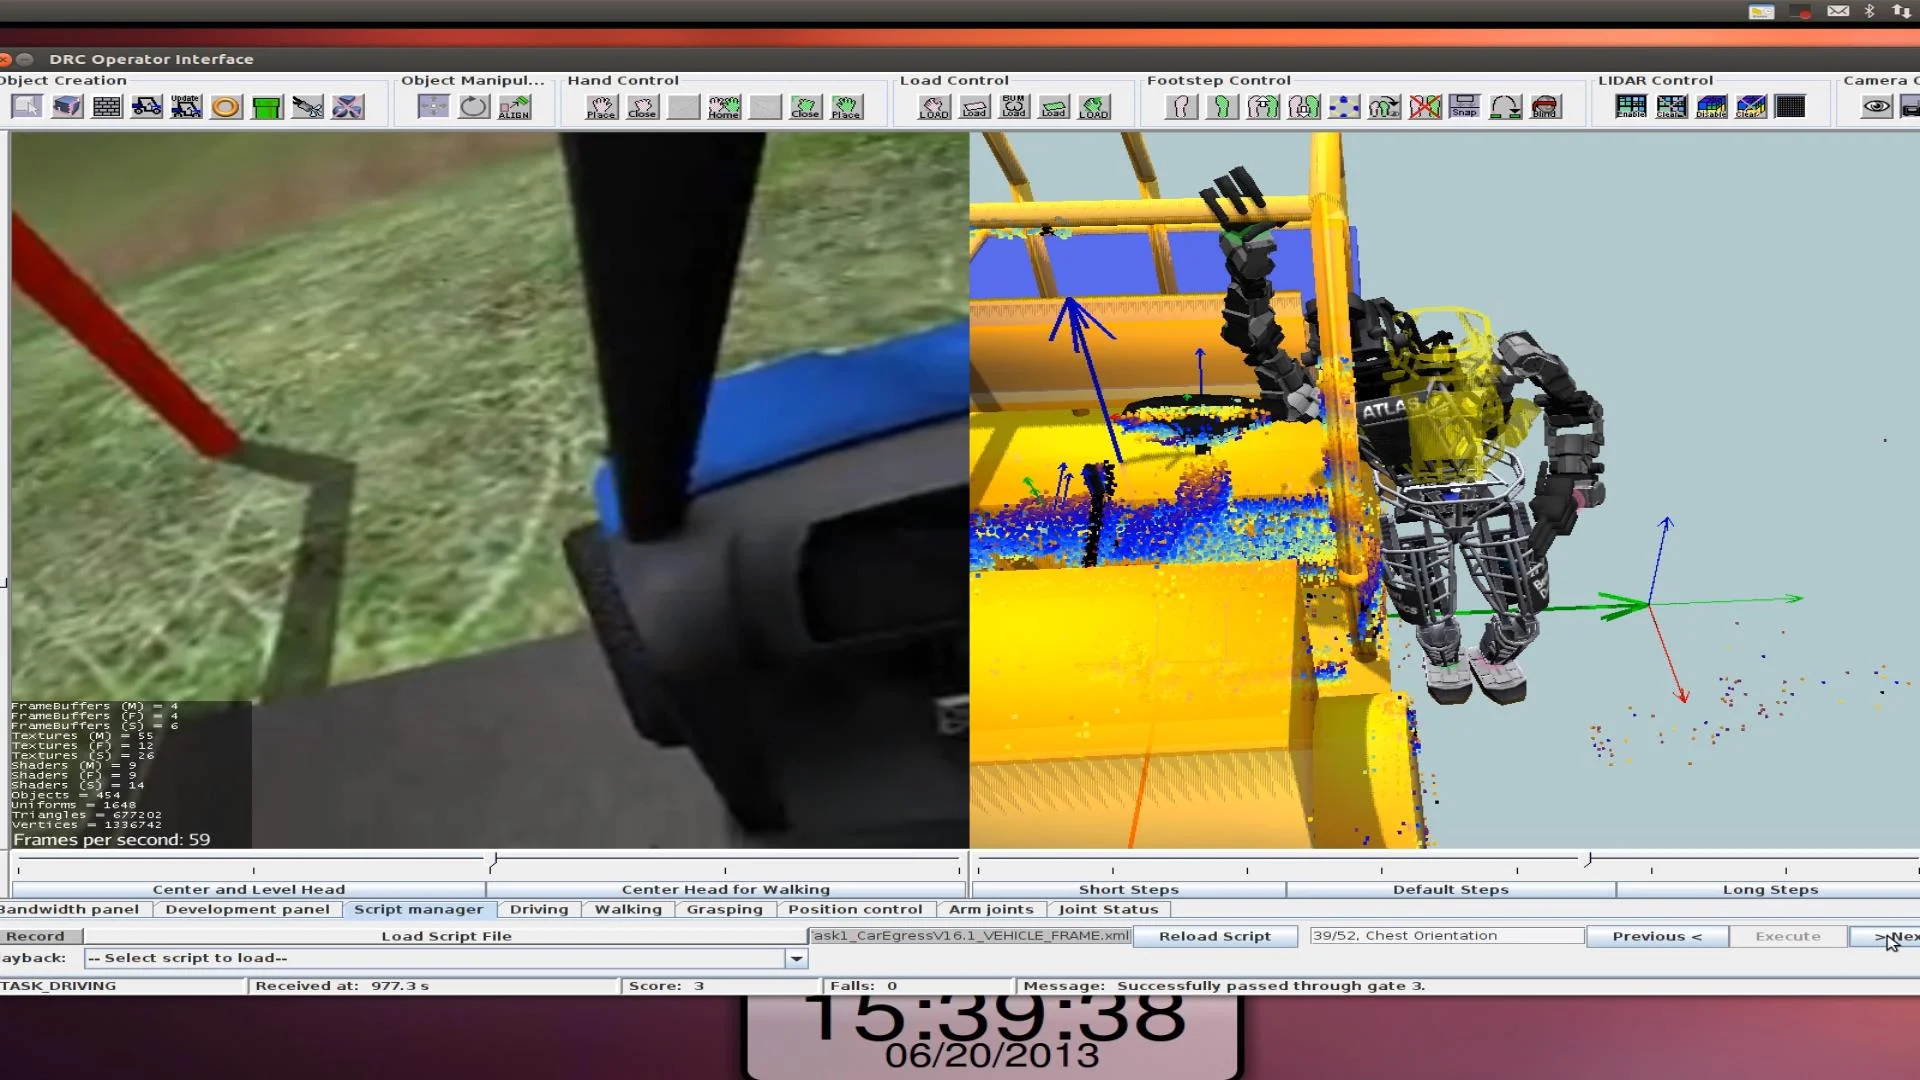Click the BUM Load icon
The image size is (1920, 1080).
click(x=1014, y=106)
